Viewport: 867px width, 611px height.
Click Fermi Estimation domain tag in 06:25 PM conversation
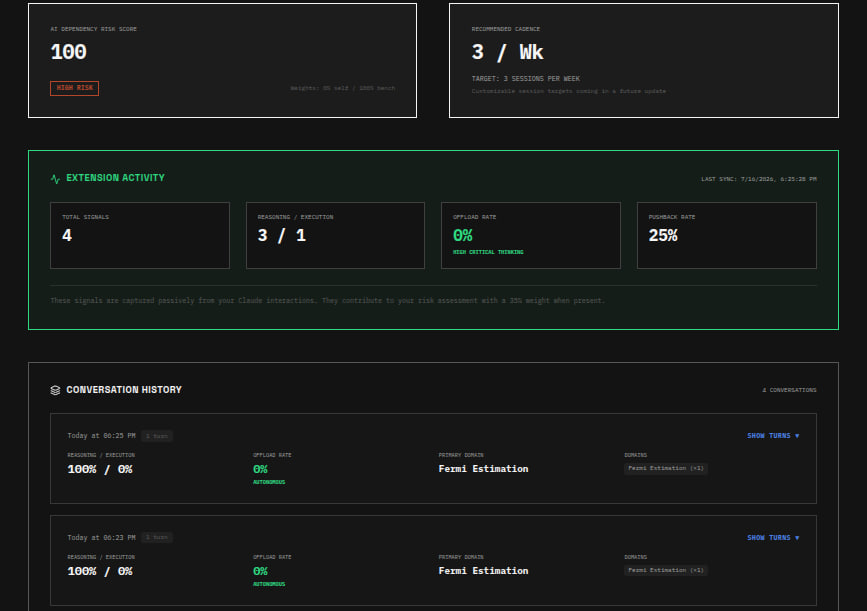(x=666, y=468)
